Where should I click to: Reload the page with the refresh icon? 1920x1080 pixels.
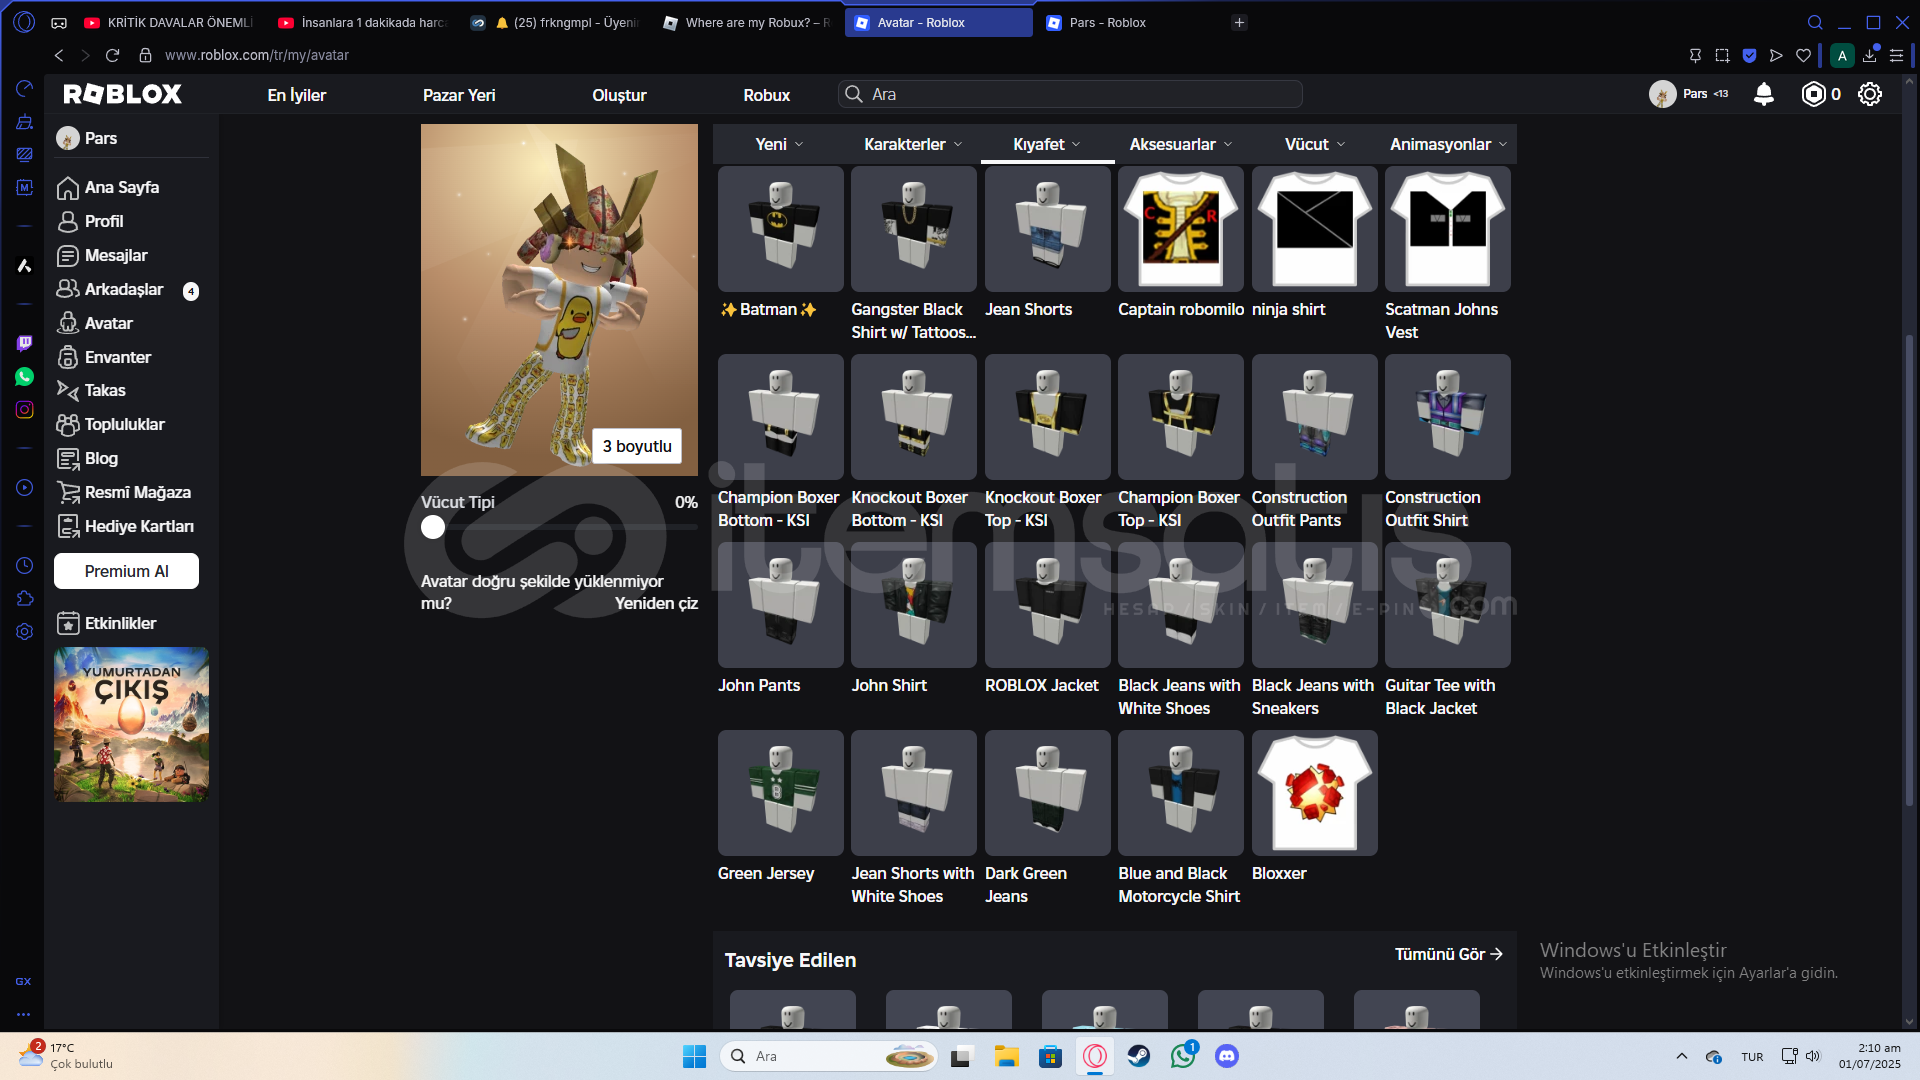pyautogui.click(x=112, y=55)
